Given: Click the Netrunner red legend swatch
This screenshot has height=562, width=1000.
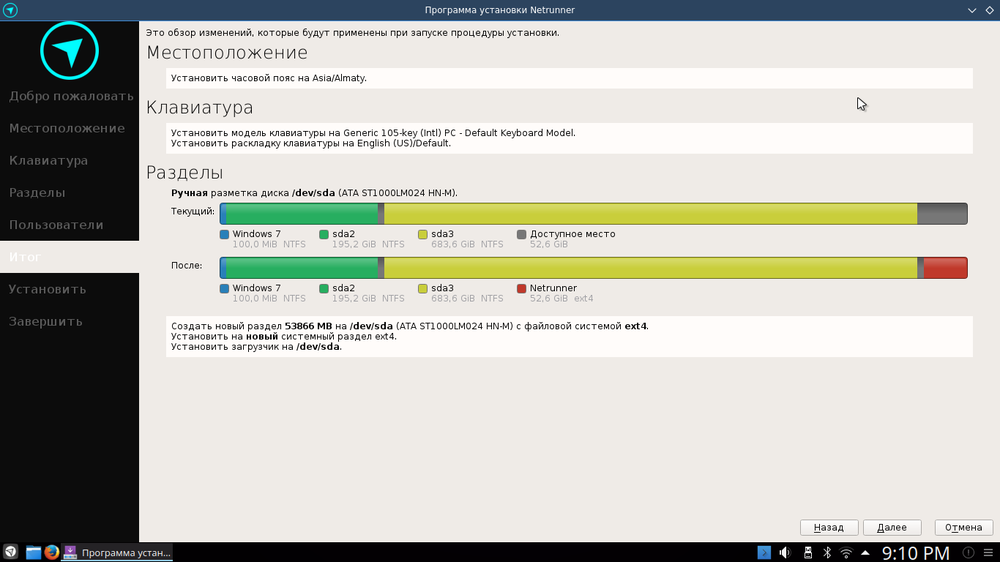Looking at the screenshot, I should [521, 289].
